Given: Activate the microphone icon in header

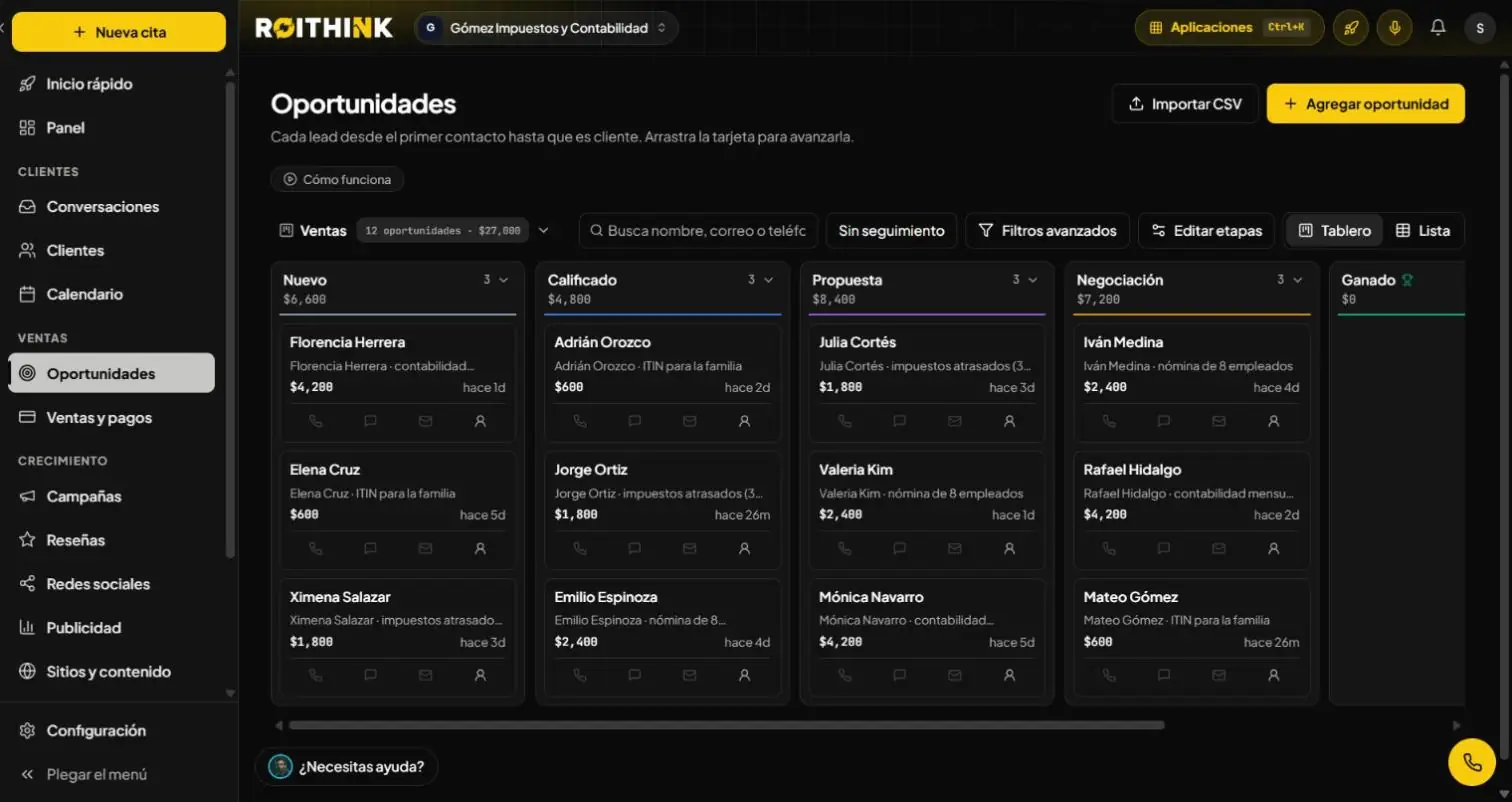Looking at the screenshot, I should [x=1394, y=28].
